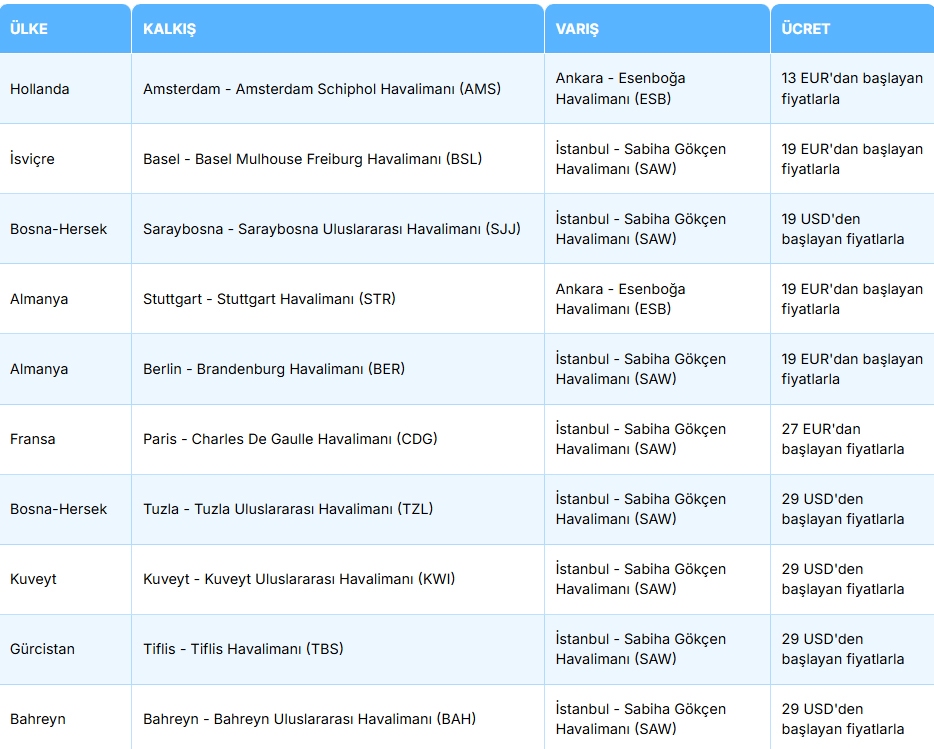934x749 pixels.
Task: Click the Fransa country cell
Action: click(x=33, y=439)
